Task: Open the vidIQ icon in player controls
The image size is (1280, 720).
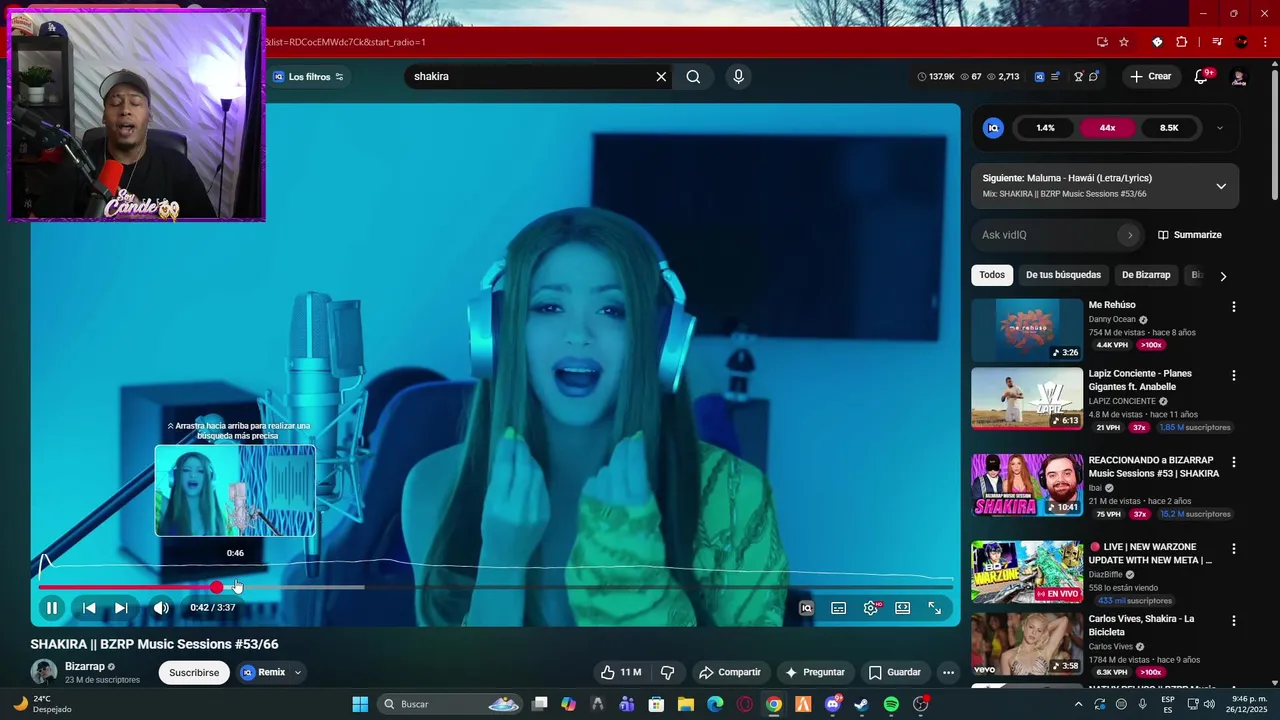Action: (x=807, y=608)
